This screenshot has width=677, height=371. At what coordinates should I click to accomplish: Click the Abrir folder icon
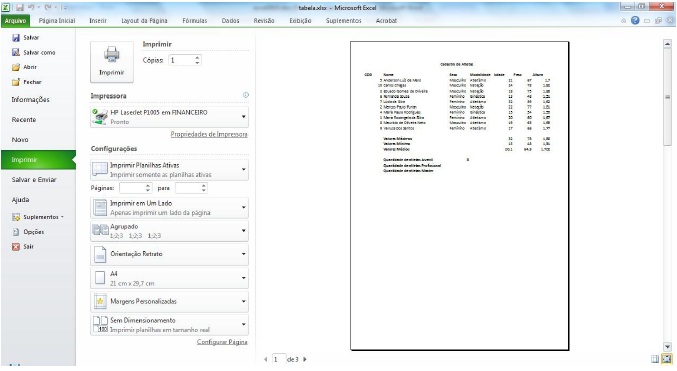16,67
